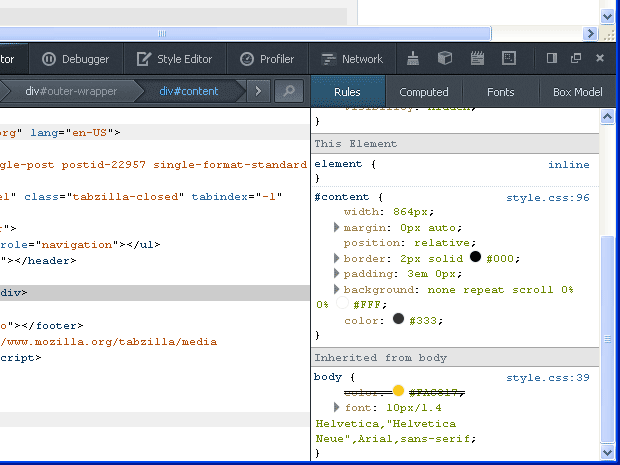Open the inspector search magnifier

click(x=289, y=91)
